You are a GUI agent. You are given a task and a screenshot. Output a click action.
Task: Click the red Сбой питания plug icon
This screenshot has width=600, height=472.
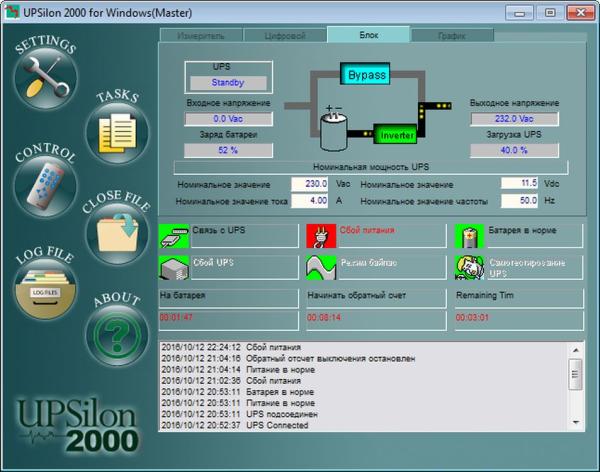321,236
